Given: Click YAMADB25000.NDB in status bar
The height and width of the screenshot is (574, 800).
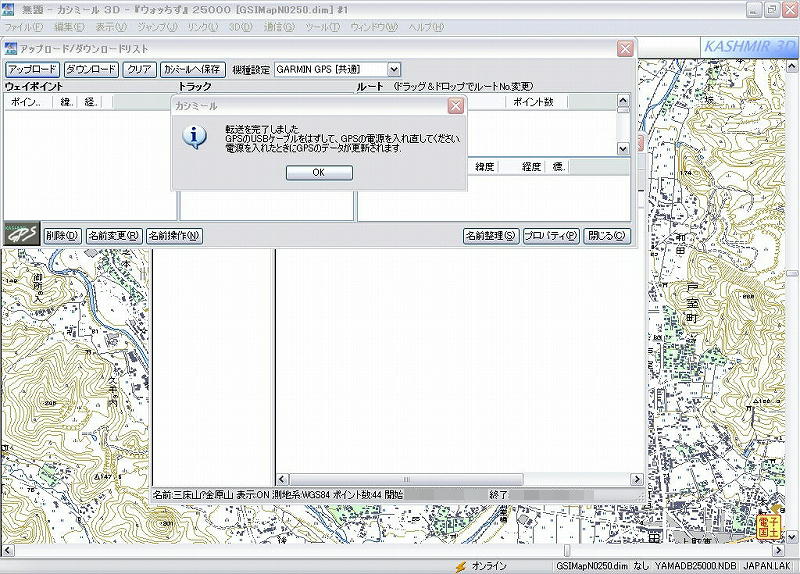Looking at the screenshot, I should [x=695, y=566].
